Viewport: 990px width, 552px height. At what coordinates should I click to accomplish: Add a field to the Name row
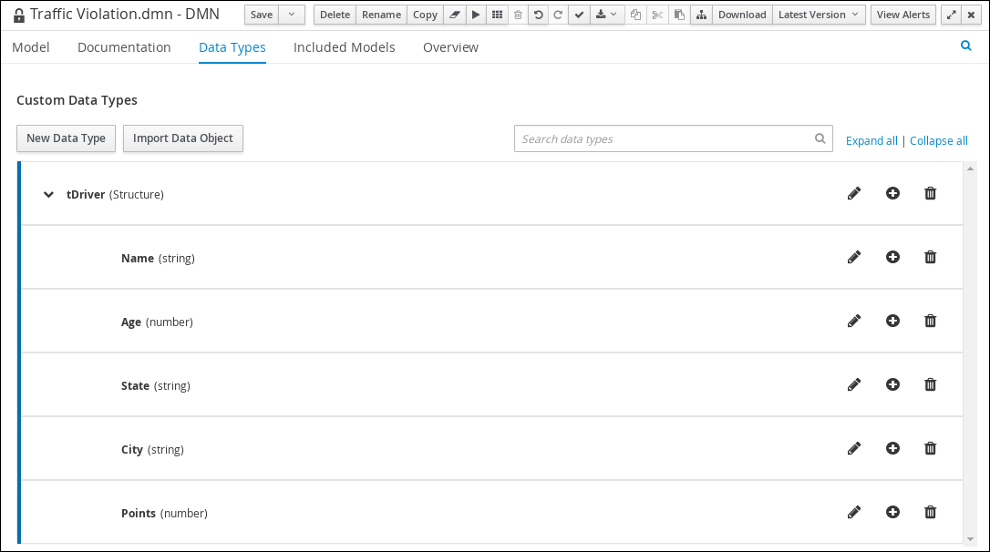(892, 257)
